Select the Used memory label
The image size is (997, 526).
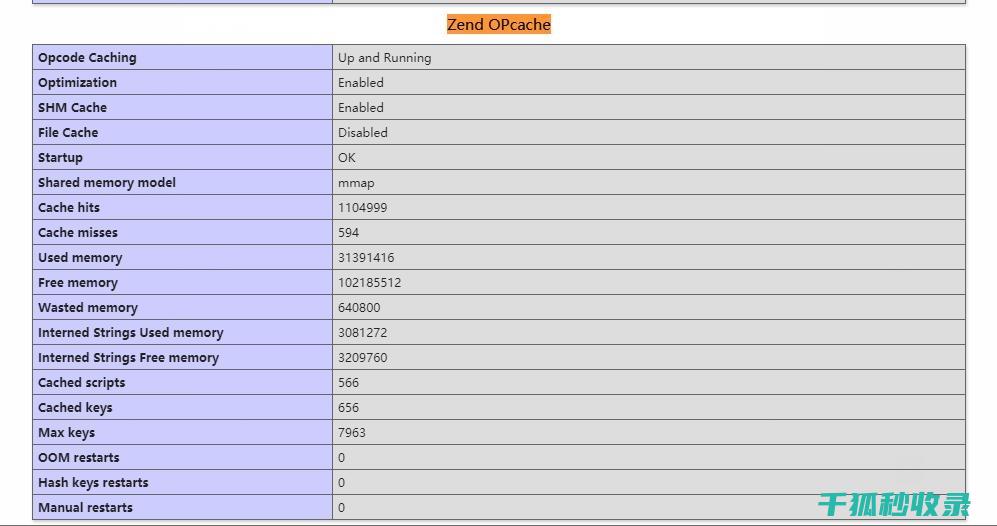[80, 258]
